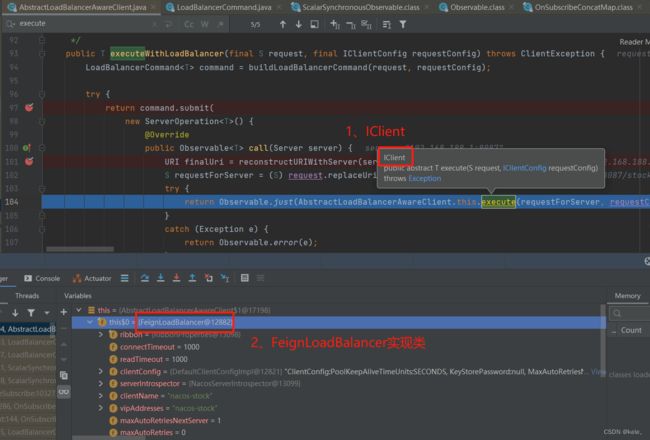
Task: Click the Exception link in the tooltip
Action: pyautogui.click(x=424, y=178)
